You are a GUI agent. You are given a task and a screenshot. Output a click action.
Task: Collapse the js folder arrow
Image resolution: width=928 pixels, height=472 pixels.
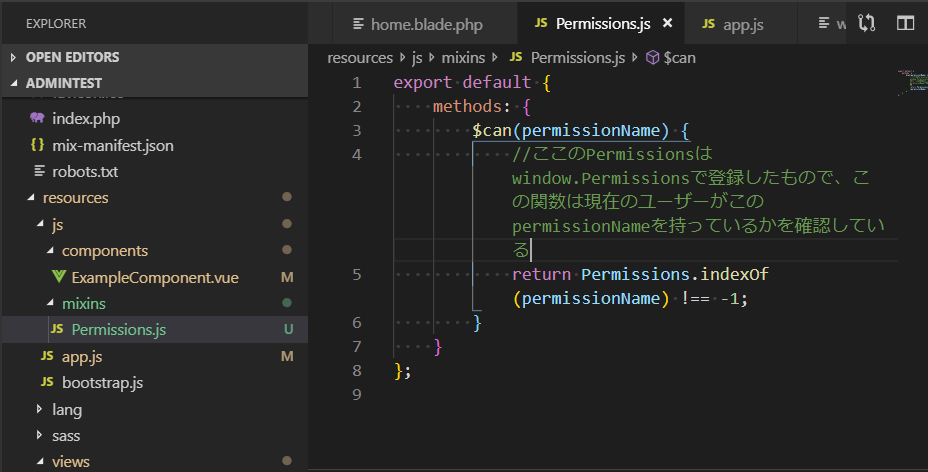pyautogui.click(x=40, y=224)
